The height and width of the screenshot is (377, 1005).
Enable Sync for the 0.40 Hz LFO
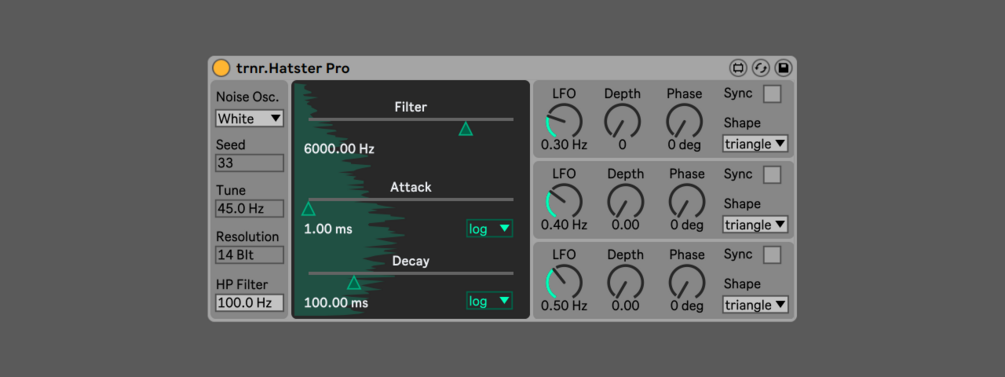[x=772, y=174]
